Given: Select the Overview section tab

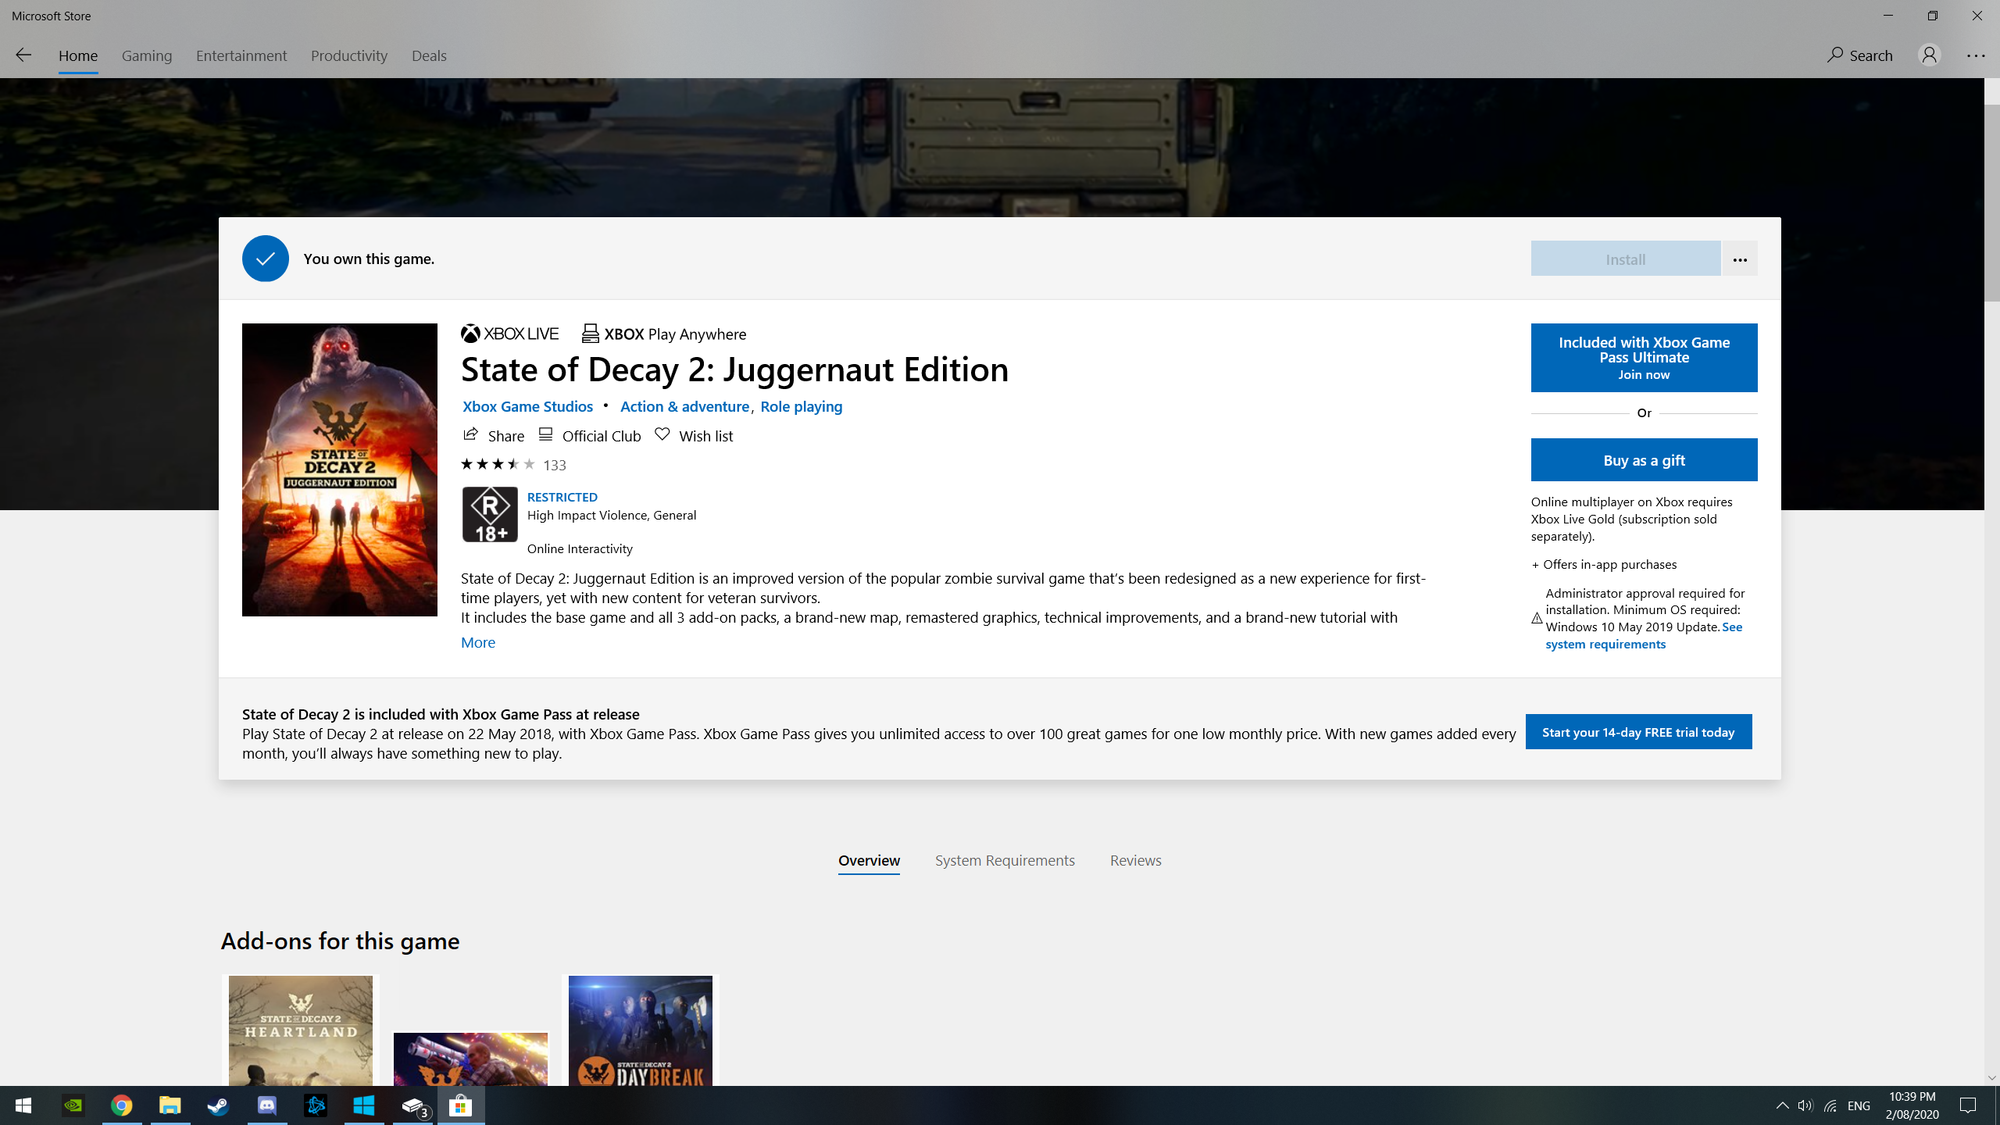Looking at the screenshot, I should click(869, 861).
